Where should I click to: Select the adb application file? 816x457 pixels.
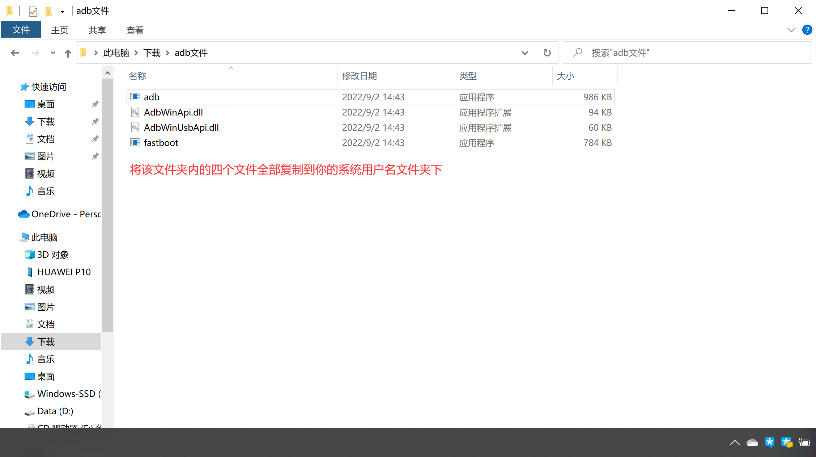point(152,97)
